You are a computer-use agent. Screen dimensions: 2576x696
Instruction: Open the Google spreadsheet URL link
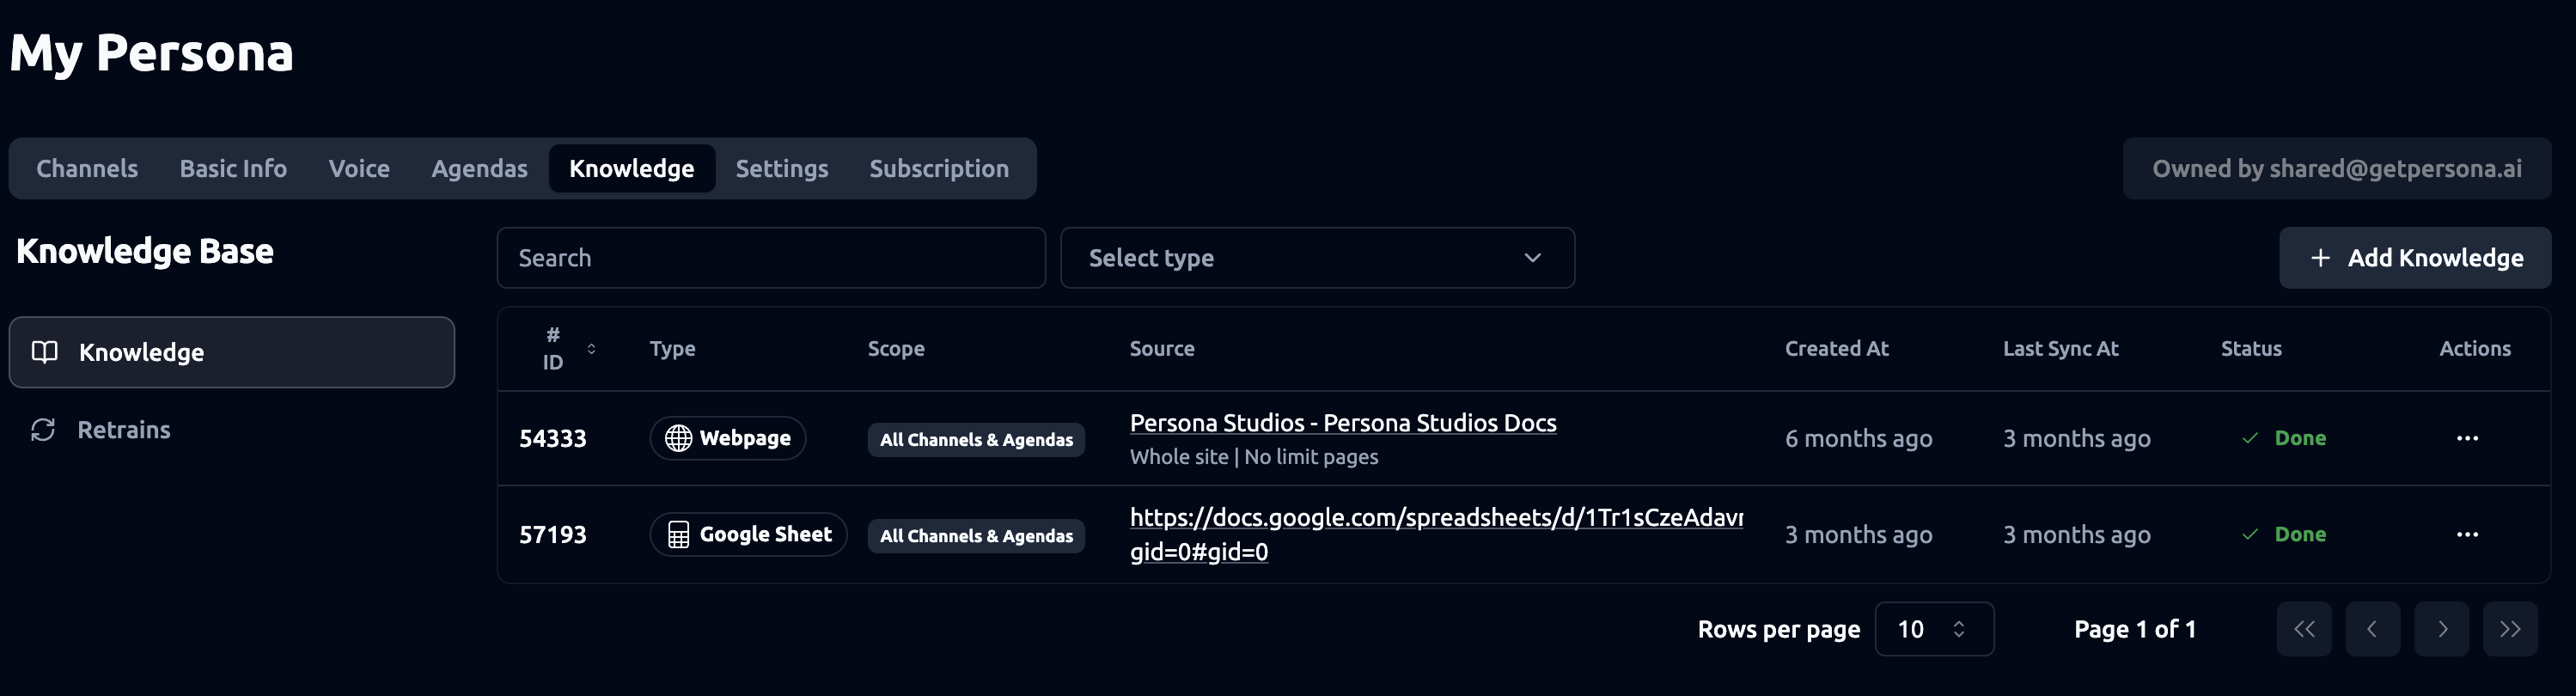(x=1435, y=518)
